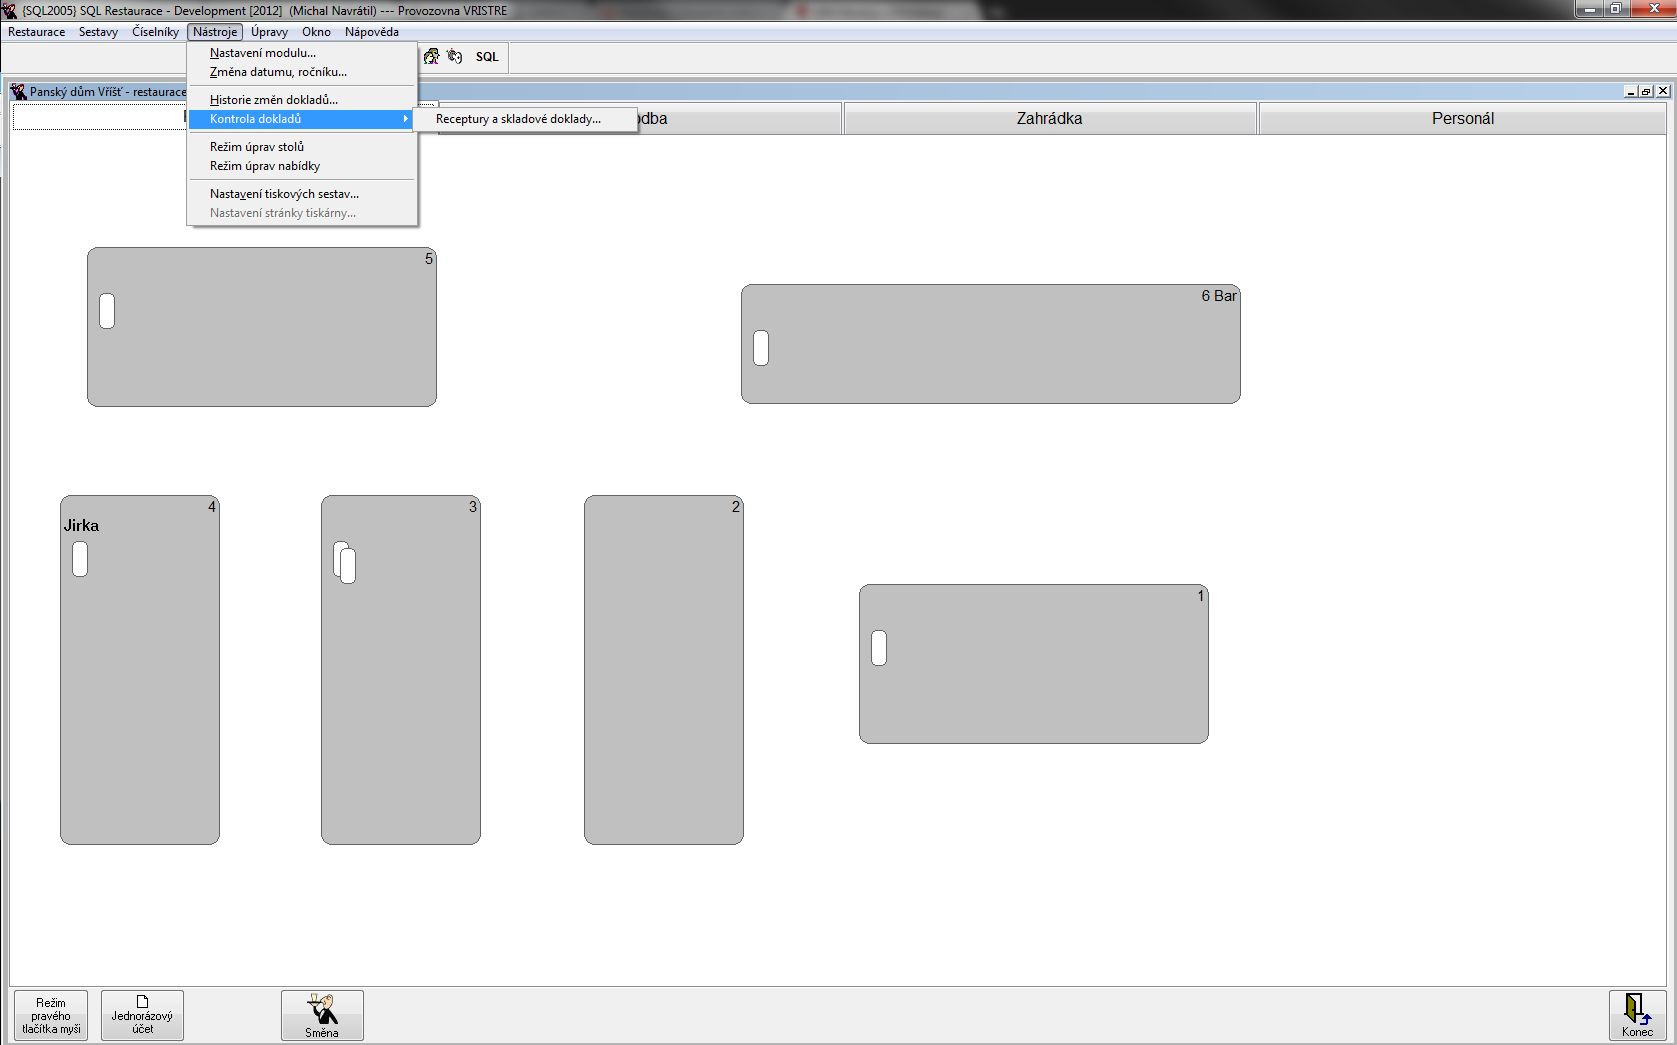Open the Sestavy menu
The height and width of the screenshot is (1045, 1677).
click(98, 32)
